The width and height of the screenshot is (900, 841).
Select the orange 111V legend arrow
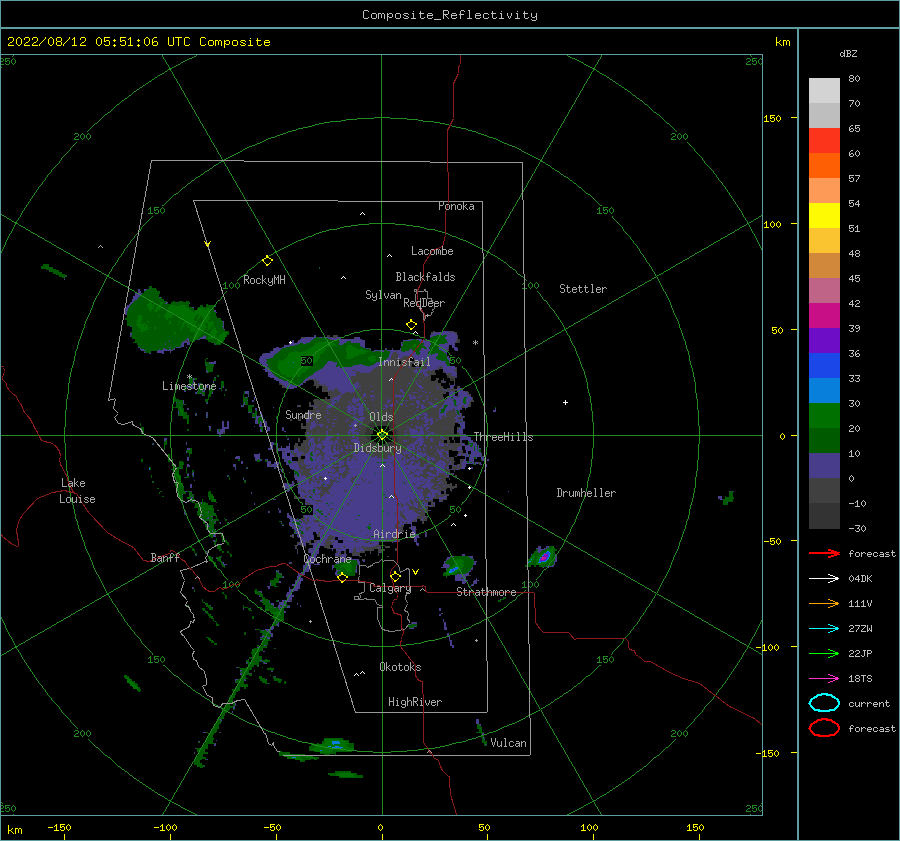coord(824,603)
